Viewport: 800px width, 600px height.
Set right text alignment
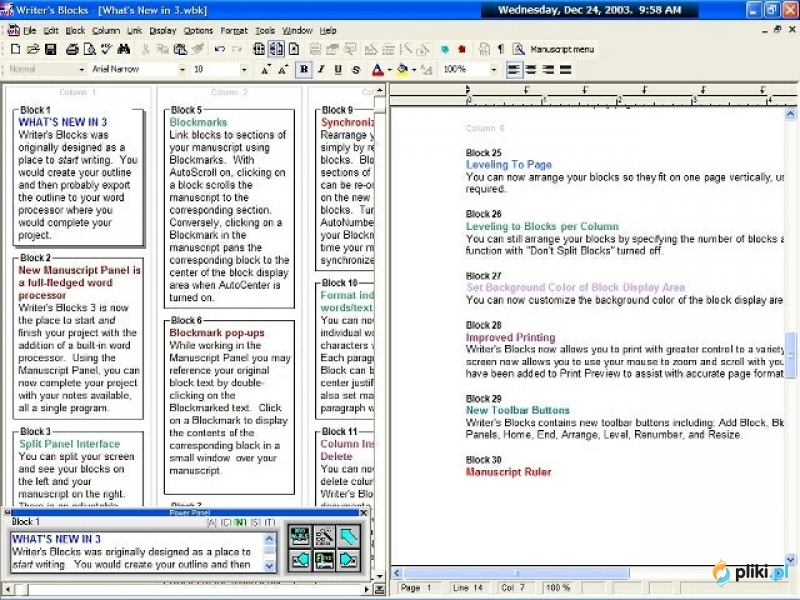(x=548, y=69)
